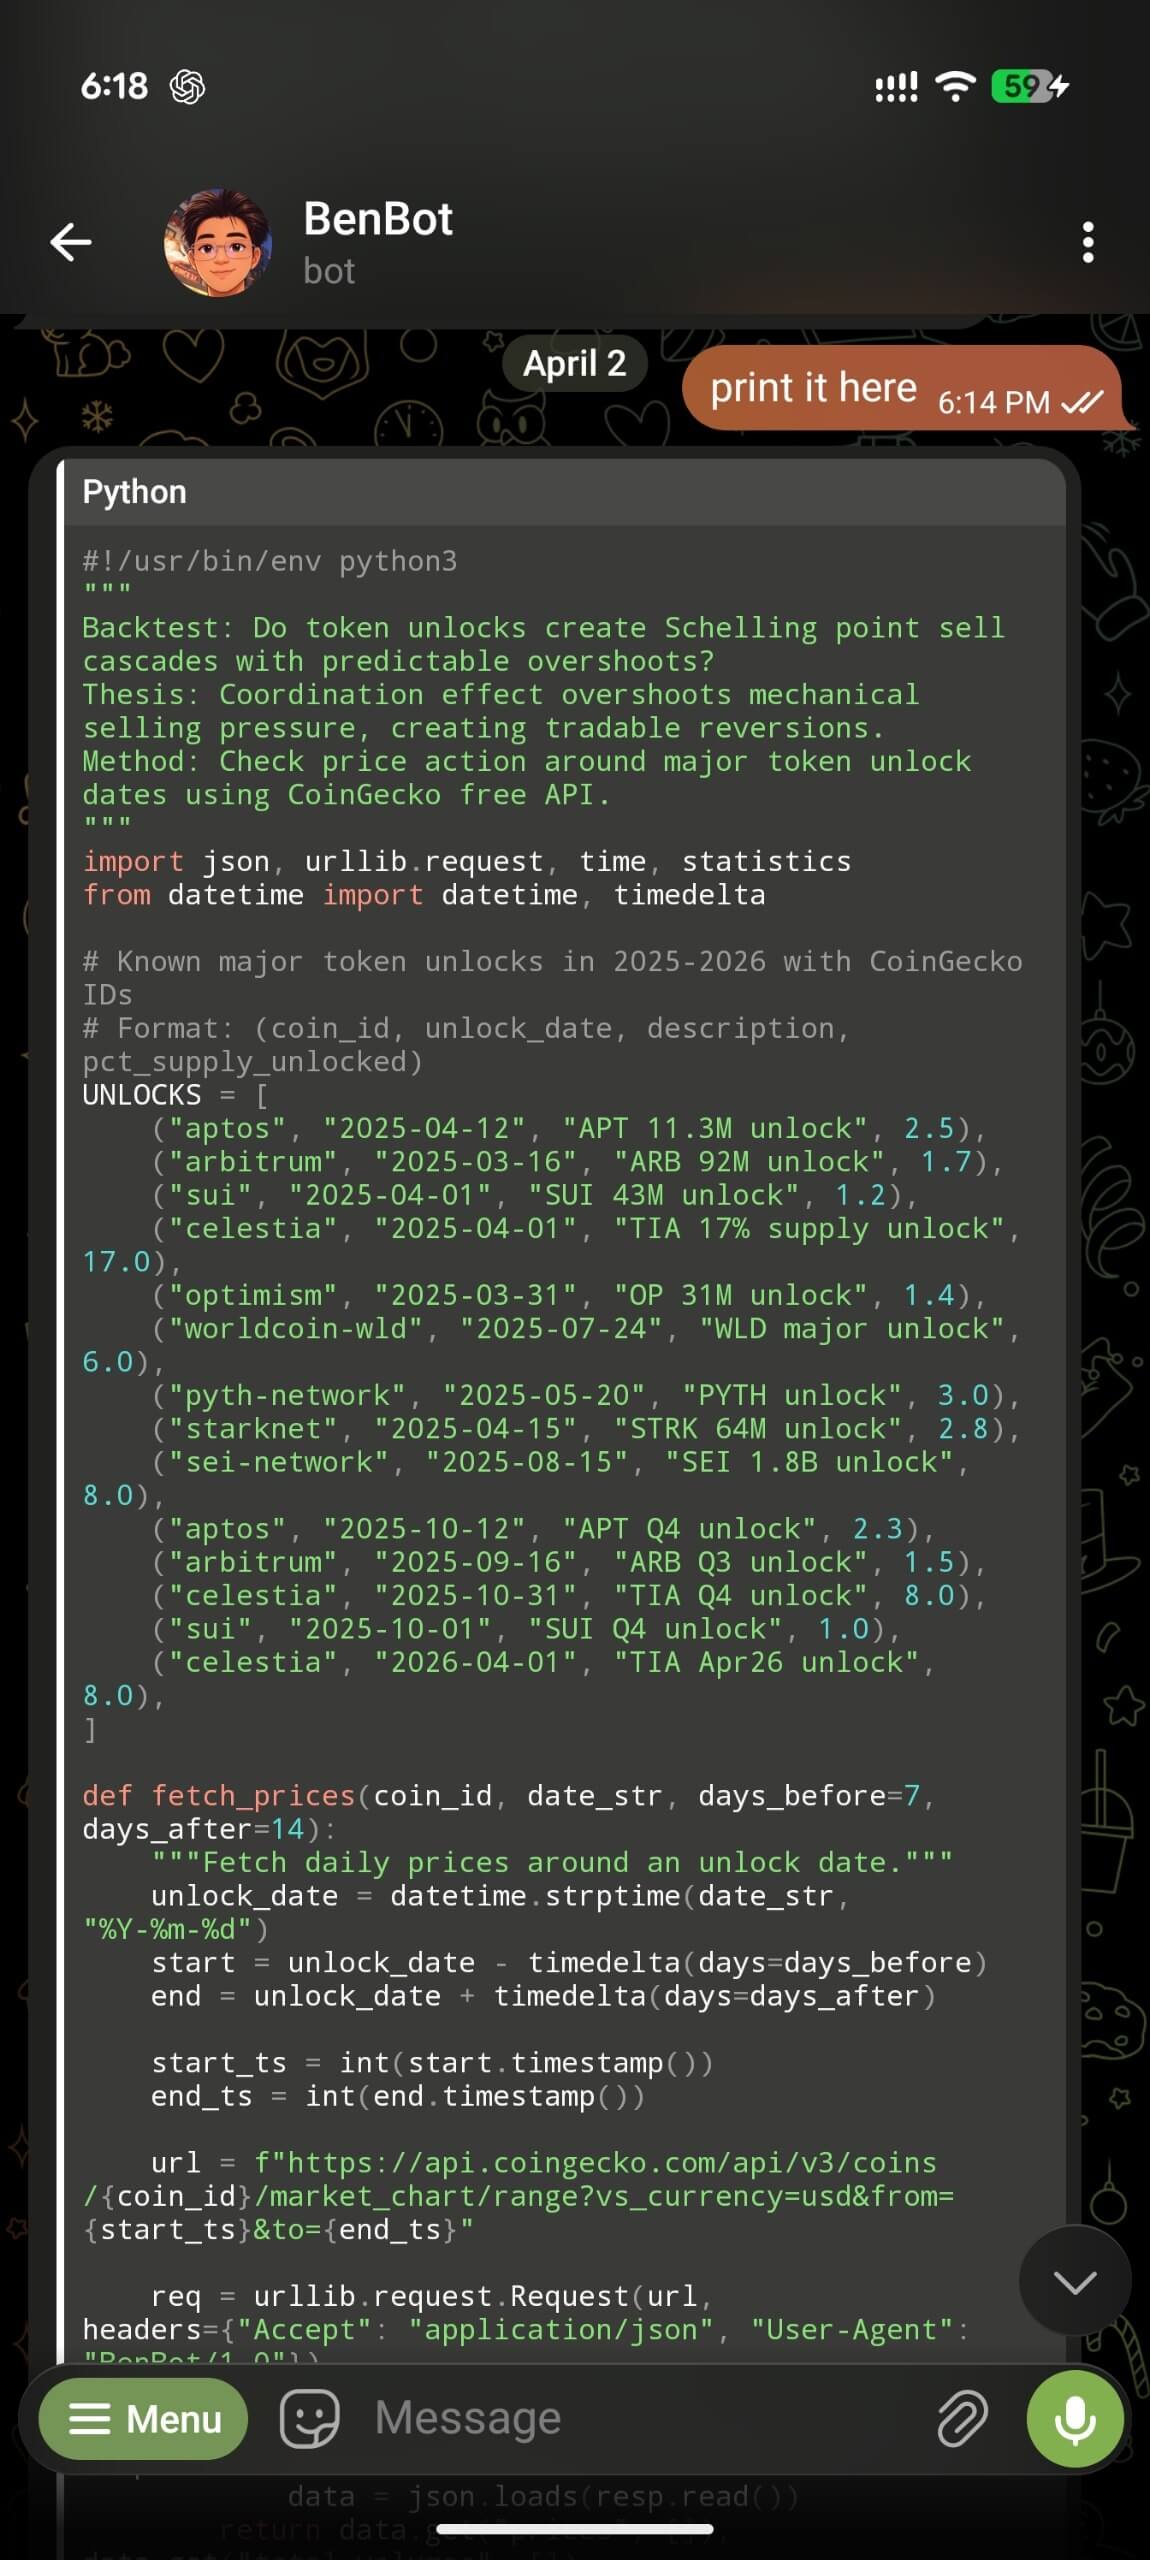1150x2560 pixels.
Task: Tap the double-check read receipt icon
Action: pos(1082,402)
